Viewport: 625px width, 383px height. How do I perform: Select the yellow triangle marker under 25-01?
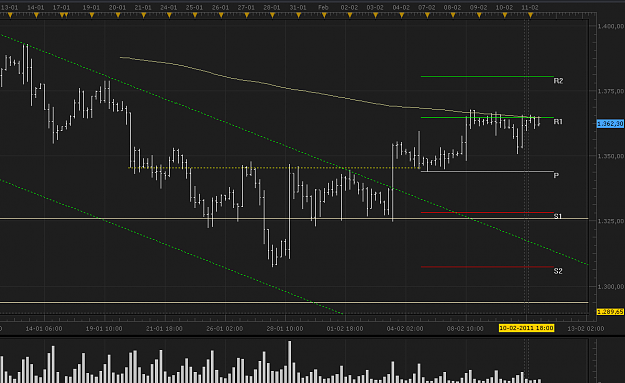(195, 15)
